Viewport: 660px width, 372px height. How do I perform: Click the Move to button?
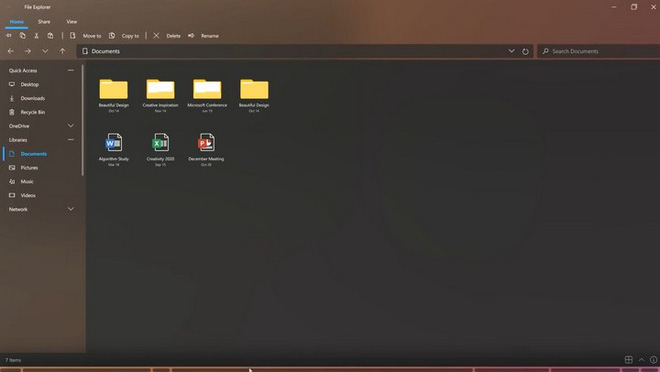pyautogui.click(x=85, y=36)
